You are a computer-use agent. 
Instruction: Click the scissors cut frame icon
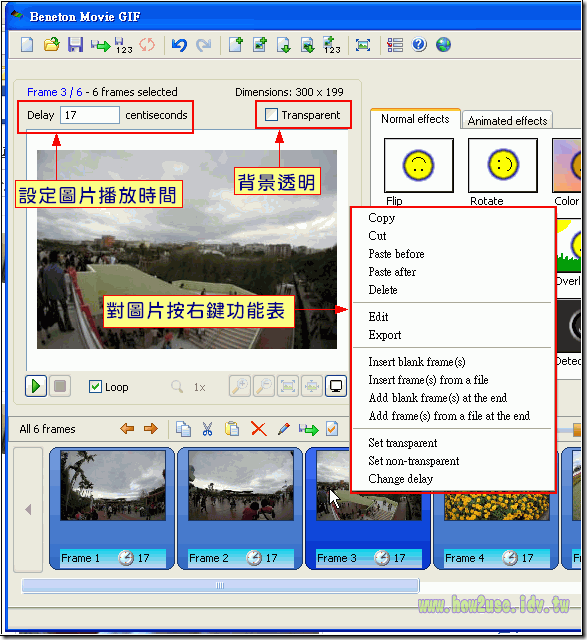(207, 429)
